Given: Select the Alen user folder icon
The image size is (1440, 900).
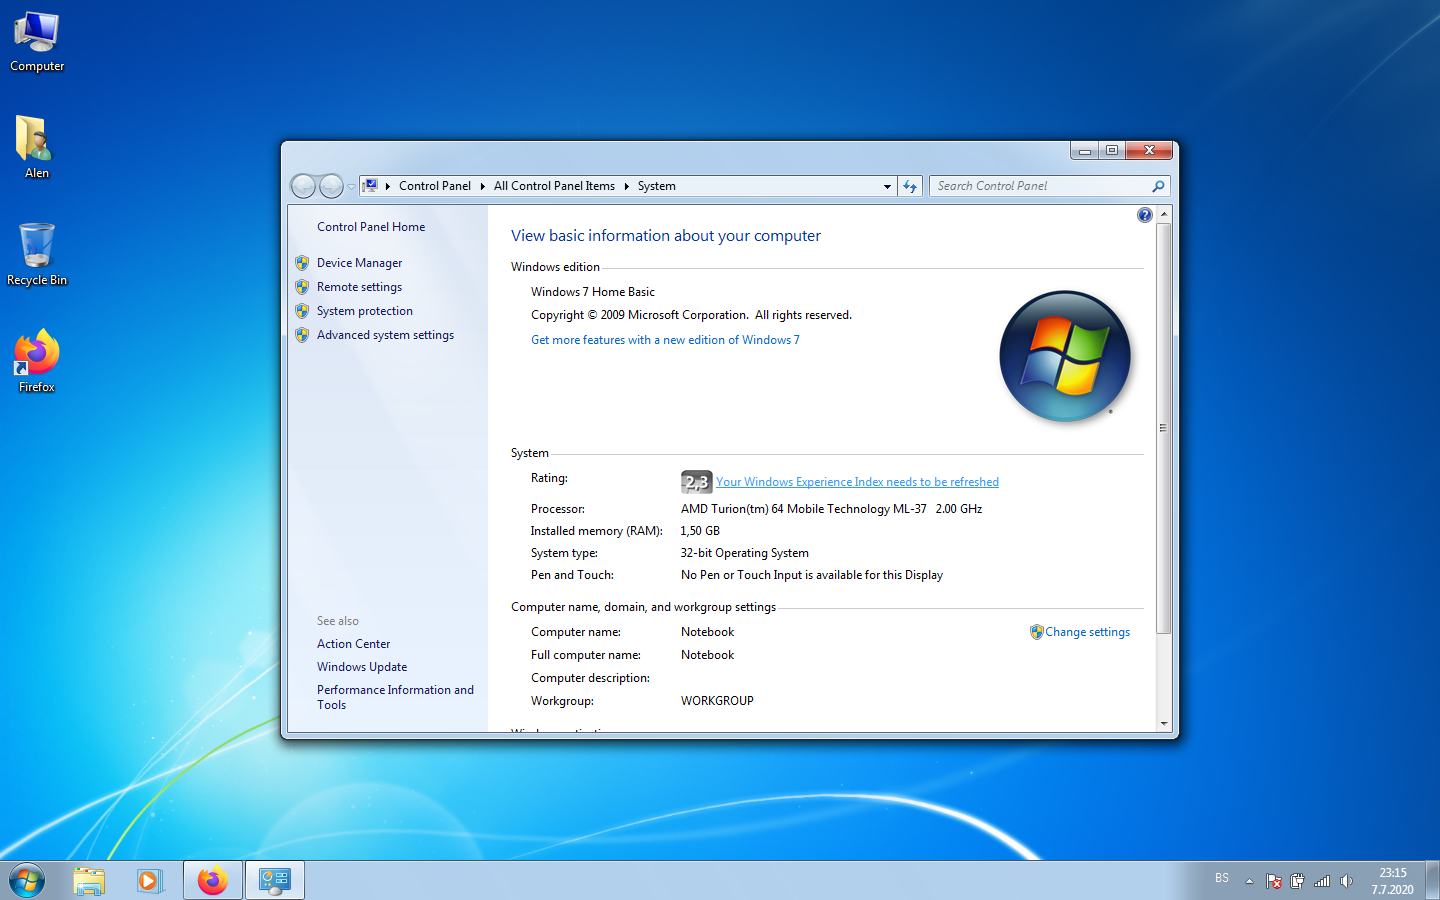Looking at the screenshot, I should (x=37, y=148).
